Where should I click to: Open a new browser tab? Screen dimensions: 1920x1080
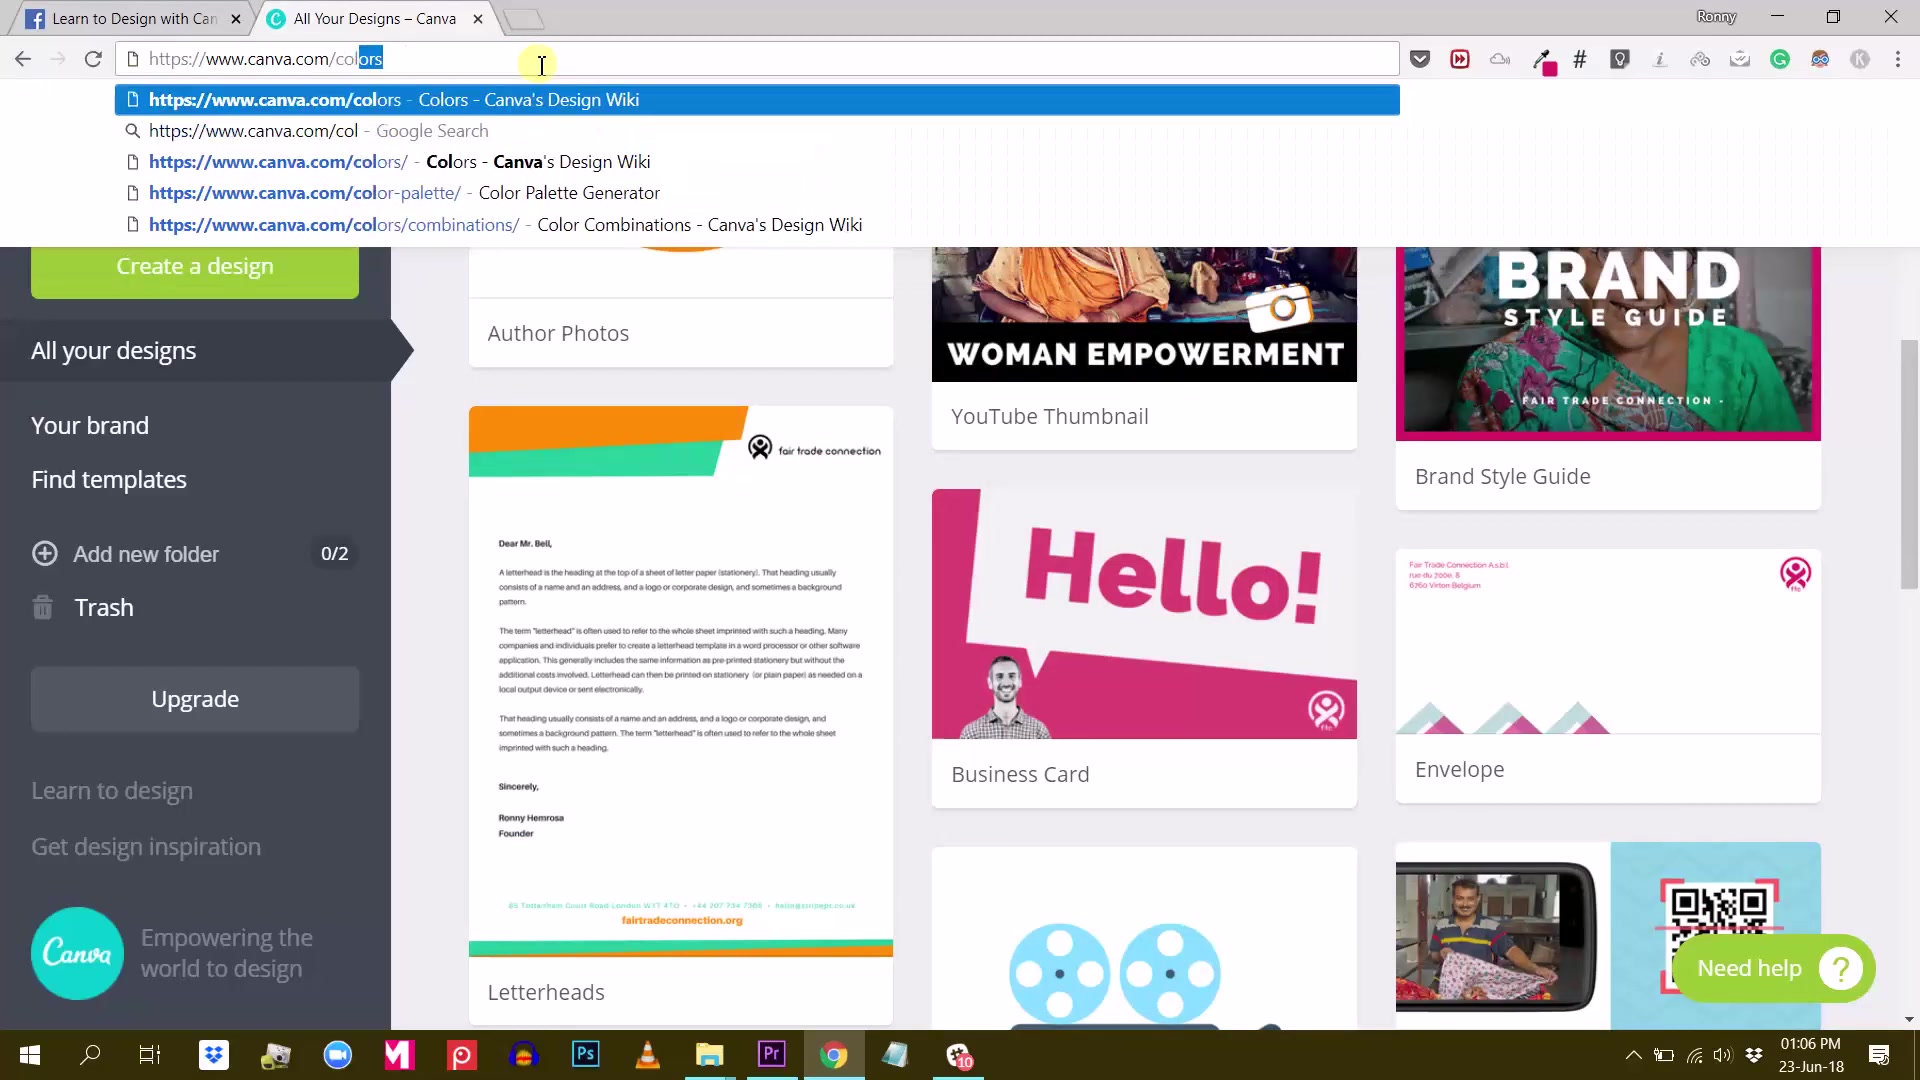pos(523,19)
